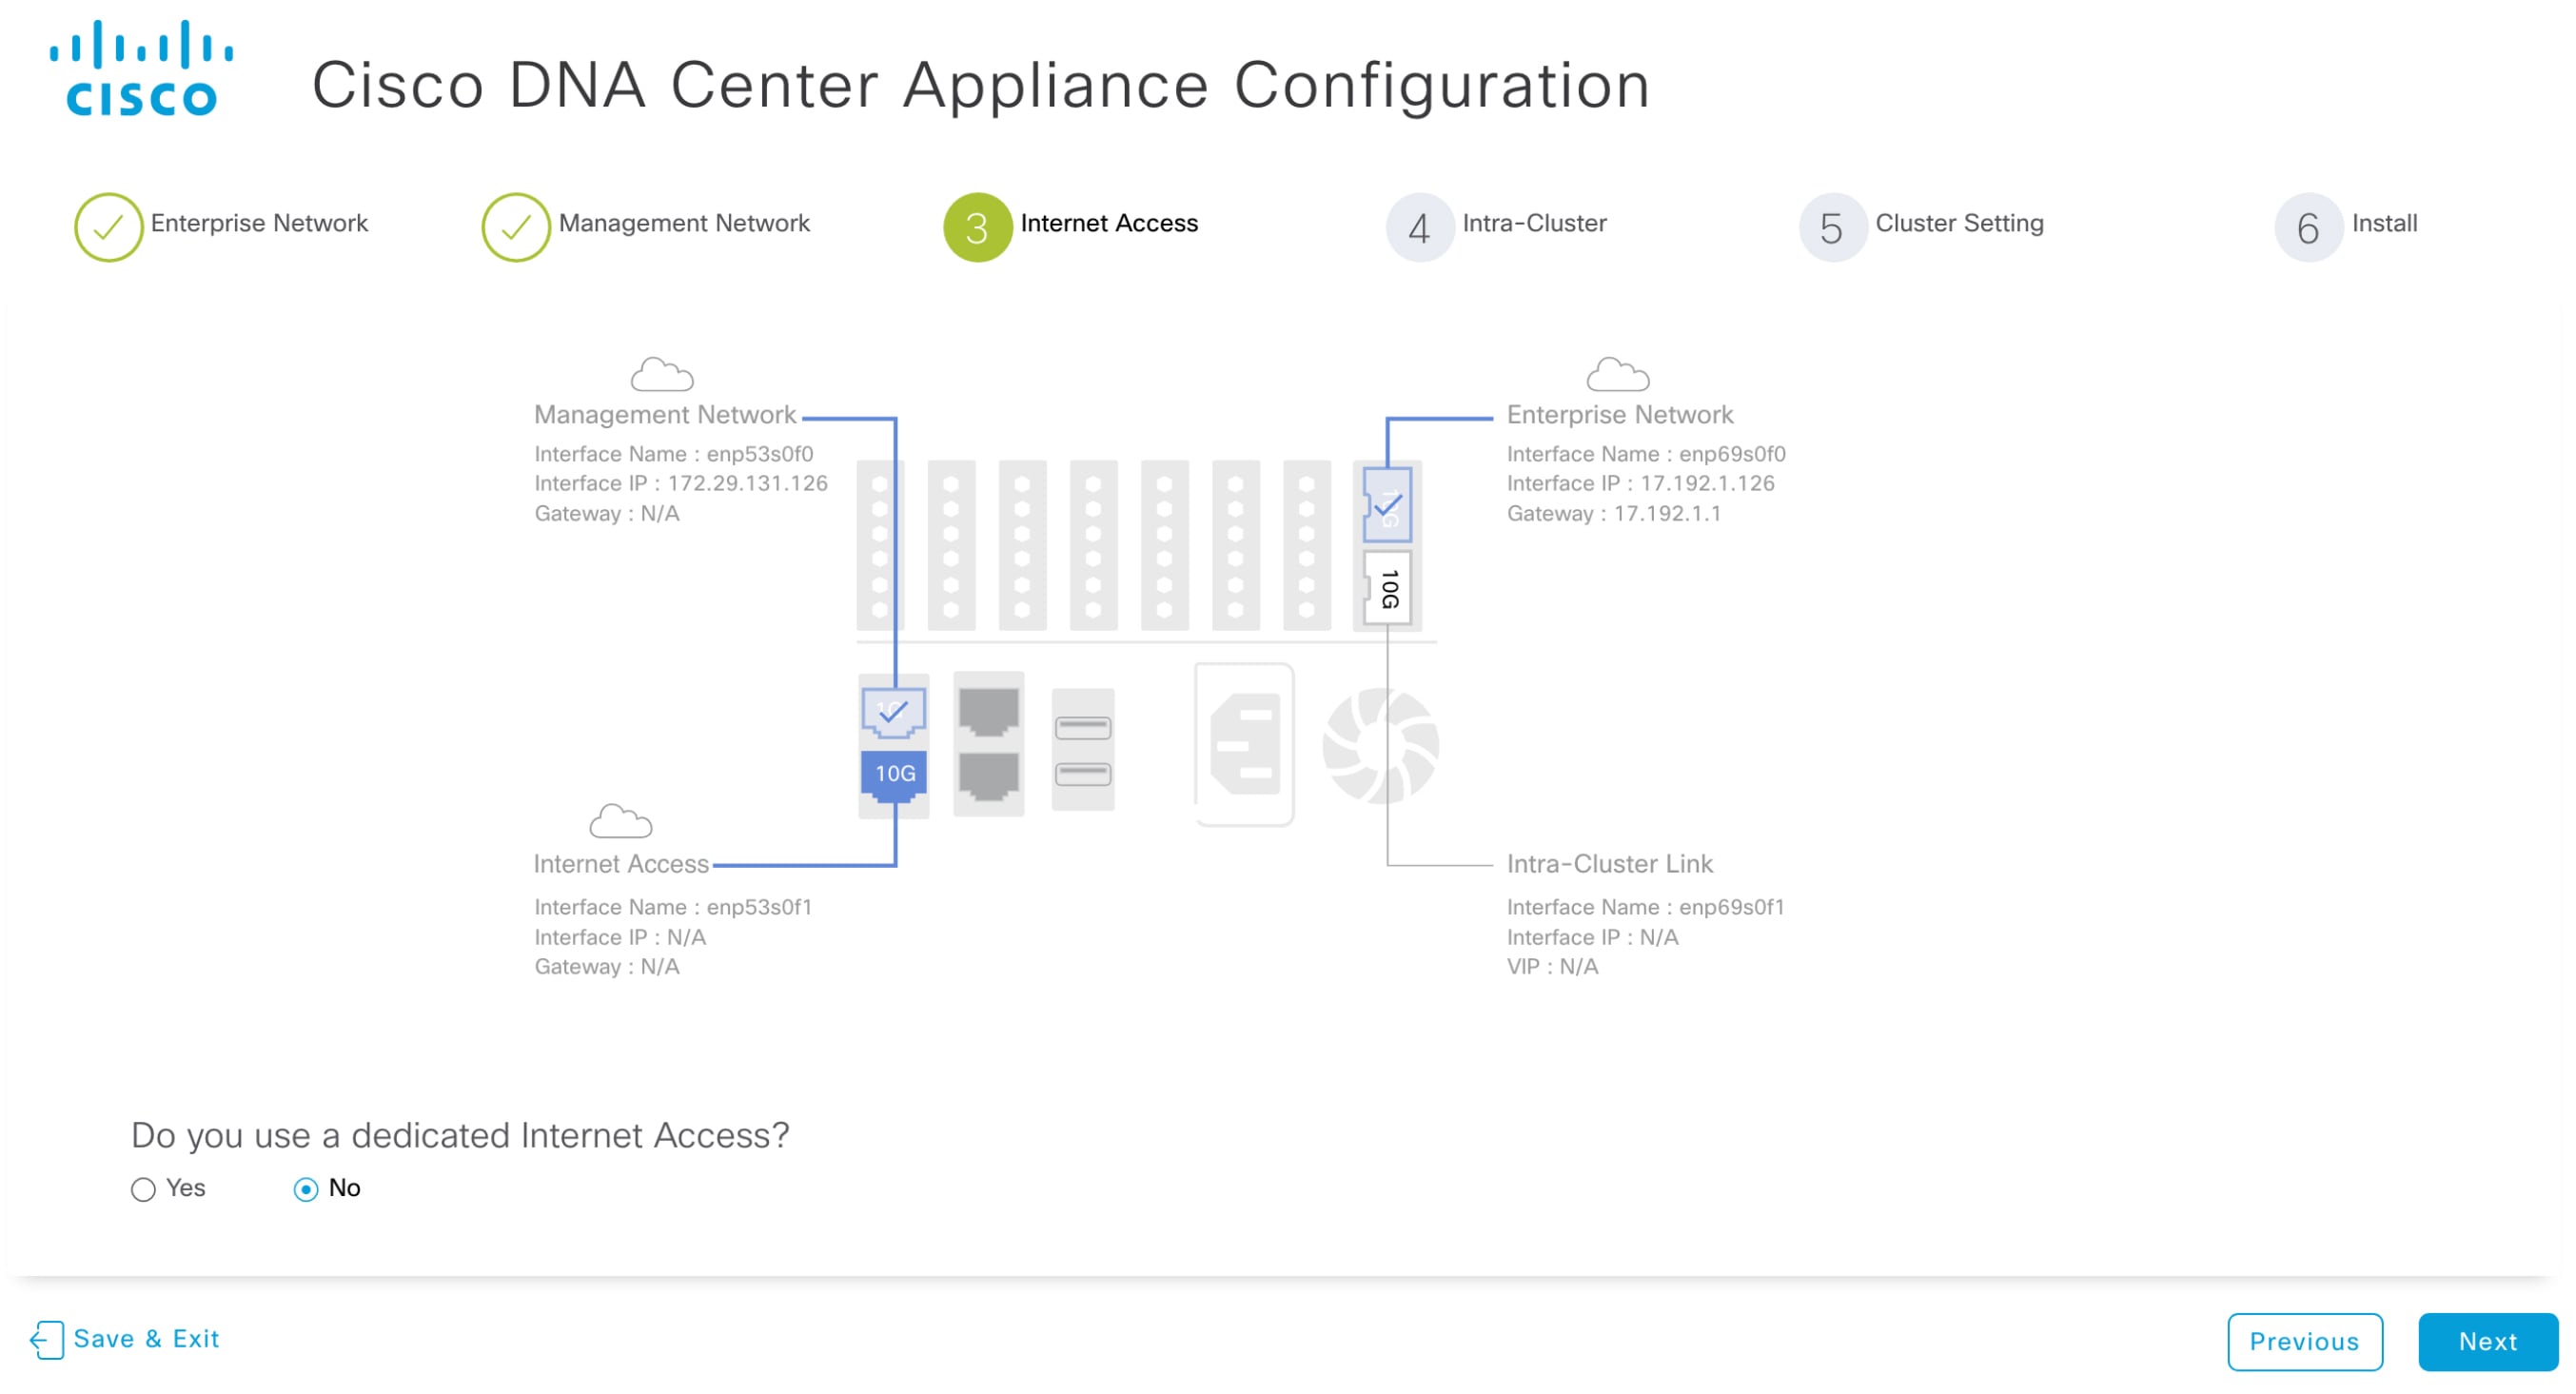Click the Enterprise Network cloud icon

(1616, 375)
